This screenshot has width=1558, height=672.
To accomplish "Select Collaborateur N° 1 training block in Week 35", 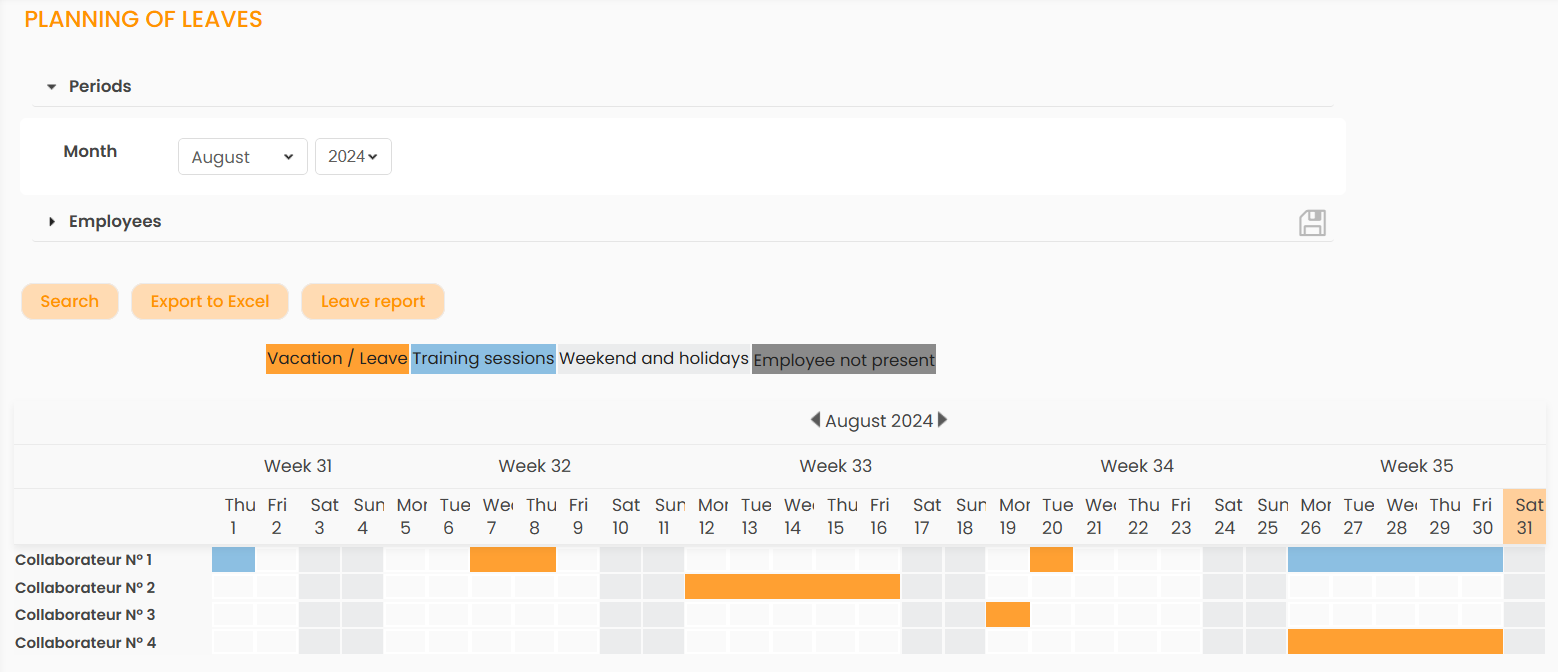I will pos(1395,560).
